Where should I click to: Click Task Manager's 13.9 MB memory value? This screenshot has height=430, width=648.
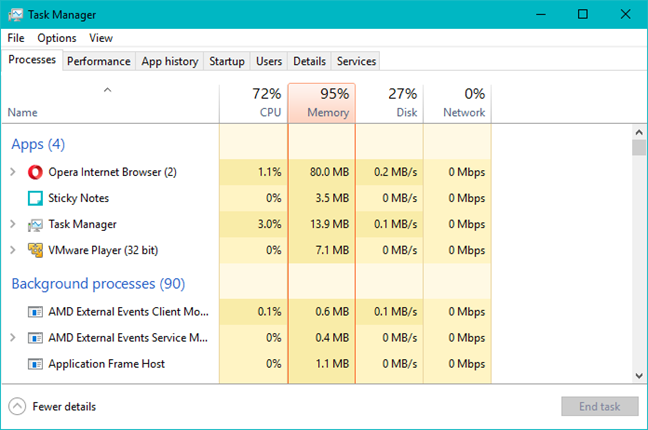click(329, 224)
